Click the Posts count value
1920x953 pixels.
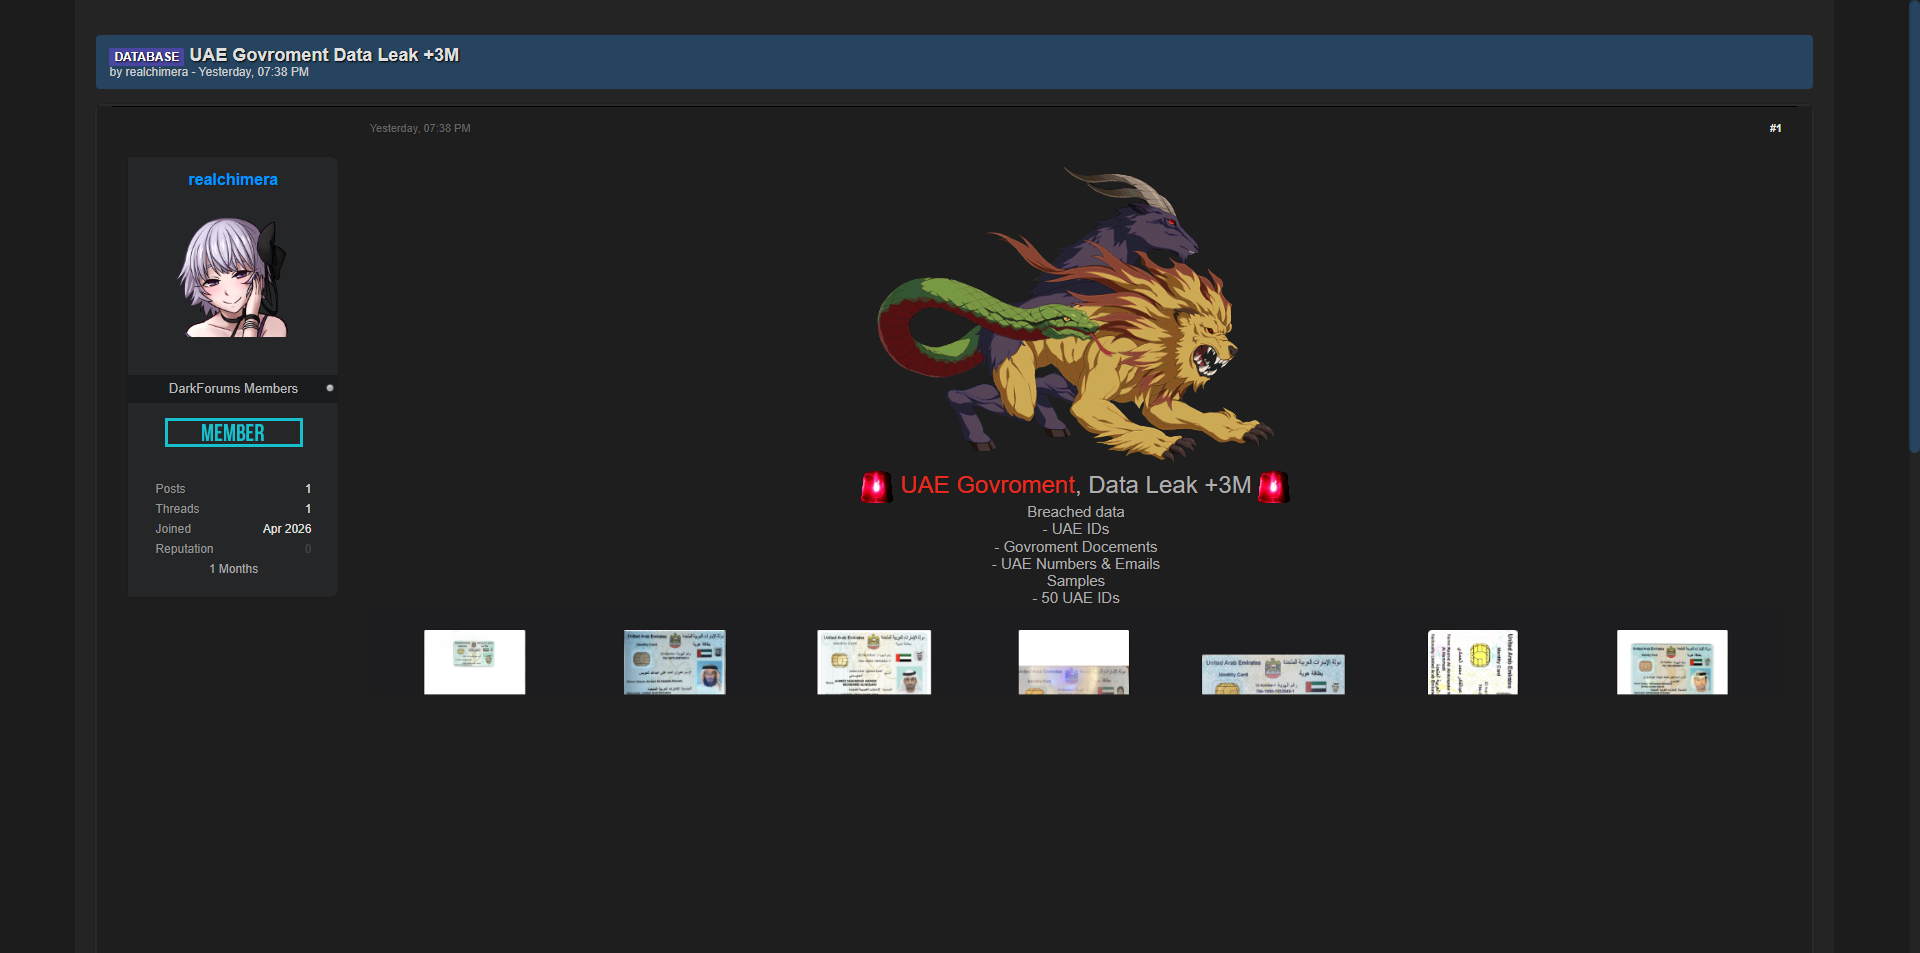[308, 489]
